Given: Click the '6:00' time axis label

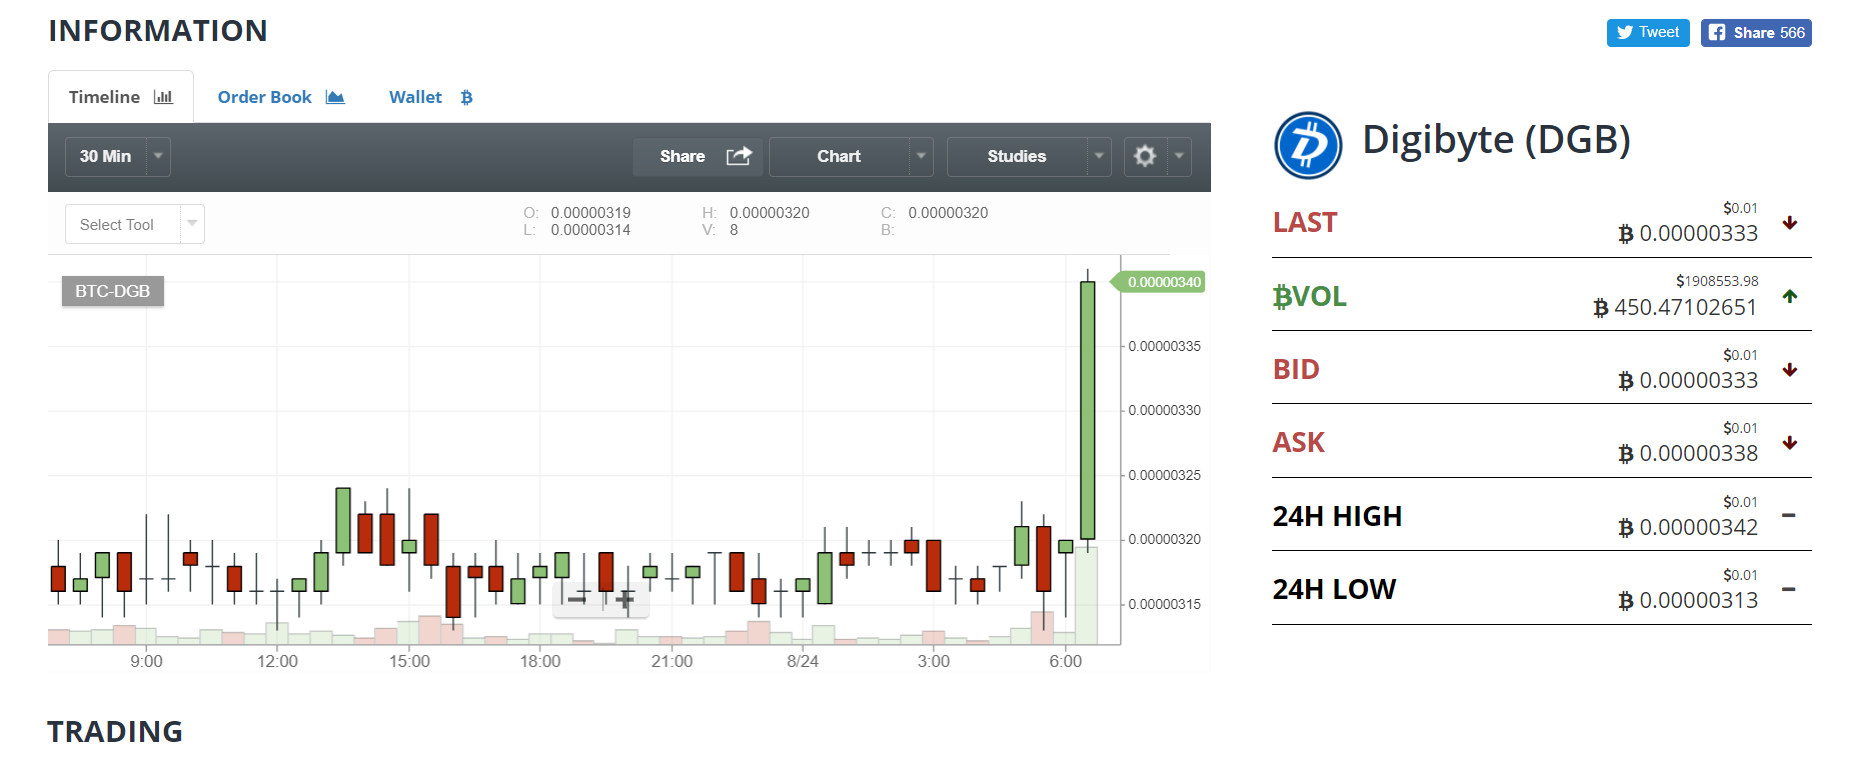Looking at the screenshot, I should [1066, 661].
